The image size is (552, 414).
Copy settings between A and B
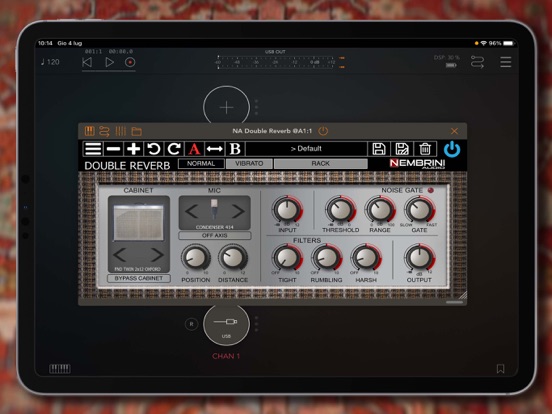pyautogui.click(x=214, y=149)
